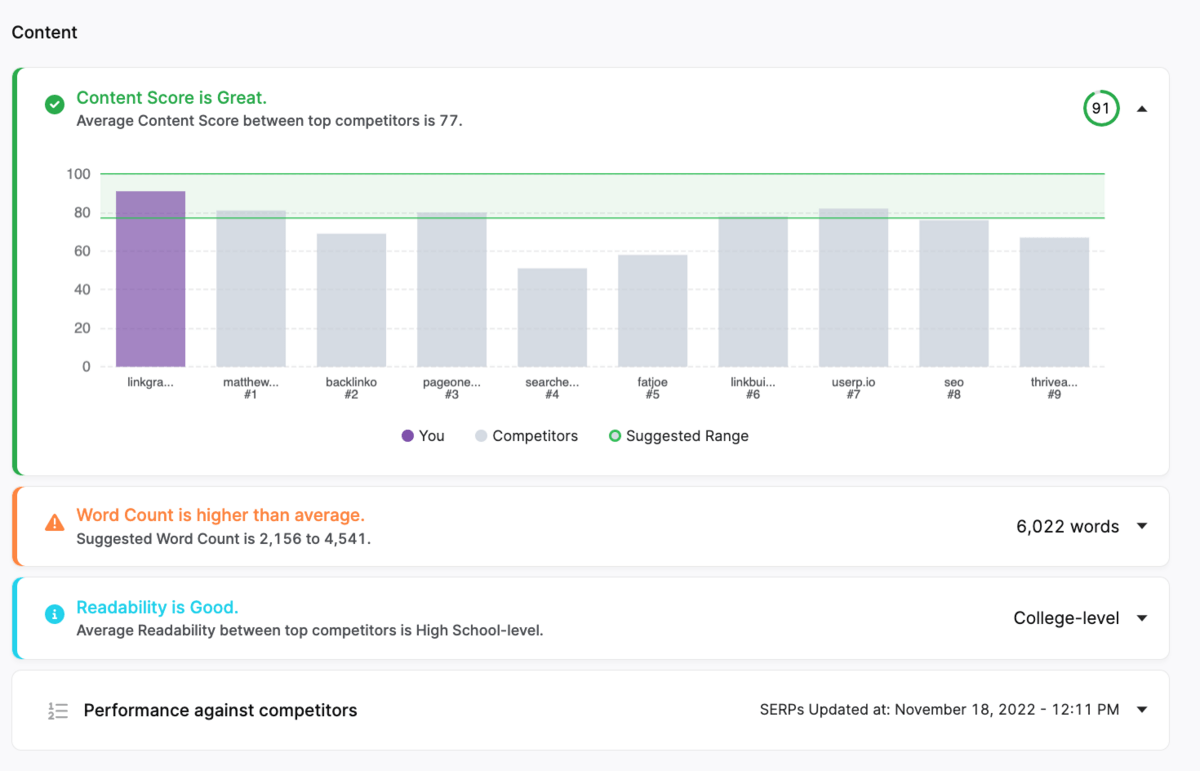Image resolution: width=1200 pixels, height=771 pixels.
Task: Click Word Count is higher than average
Action: pos(220,516)
